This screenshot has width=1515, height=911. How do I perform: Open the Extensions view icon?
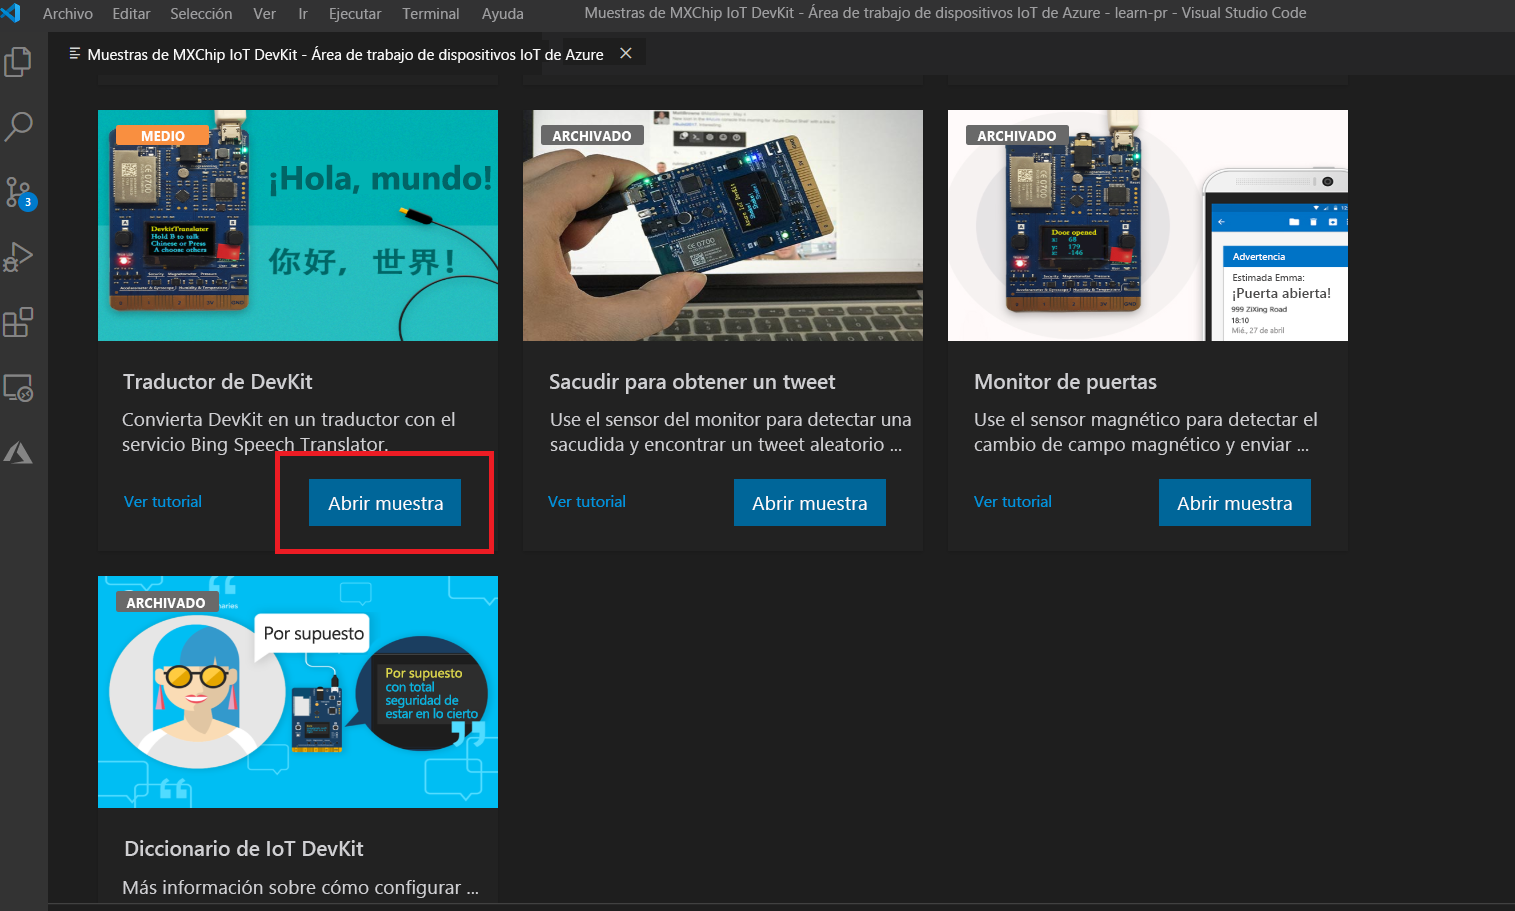click(x=18, y=322)
